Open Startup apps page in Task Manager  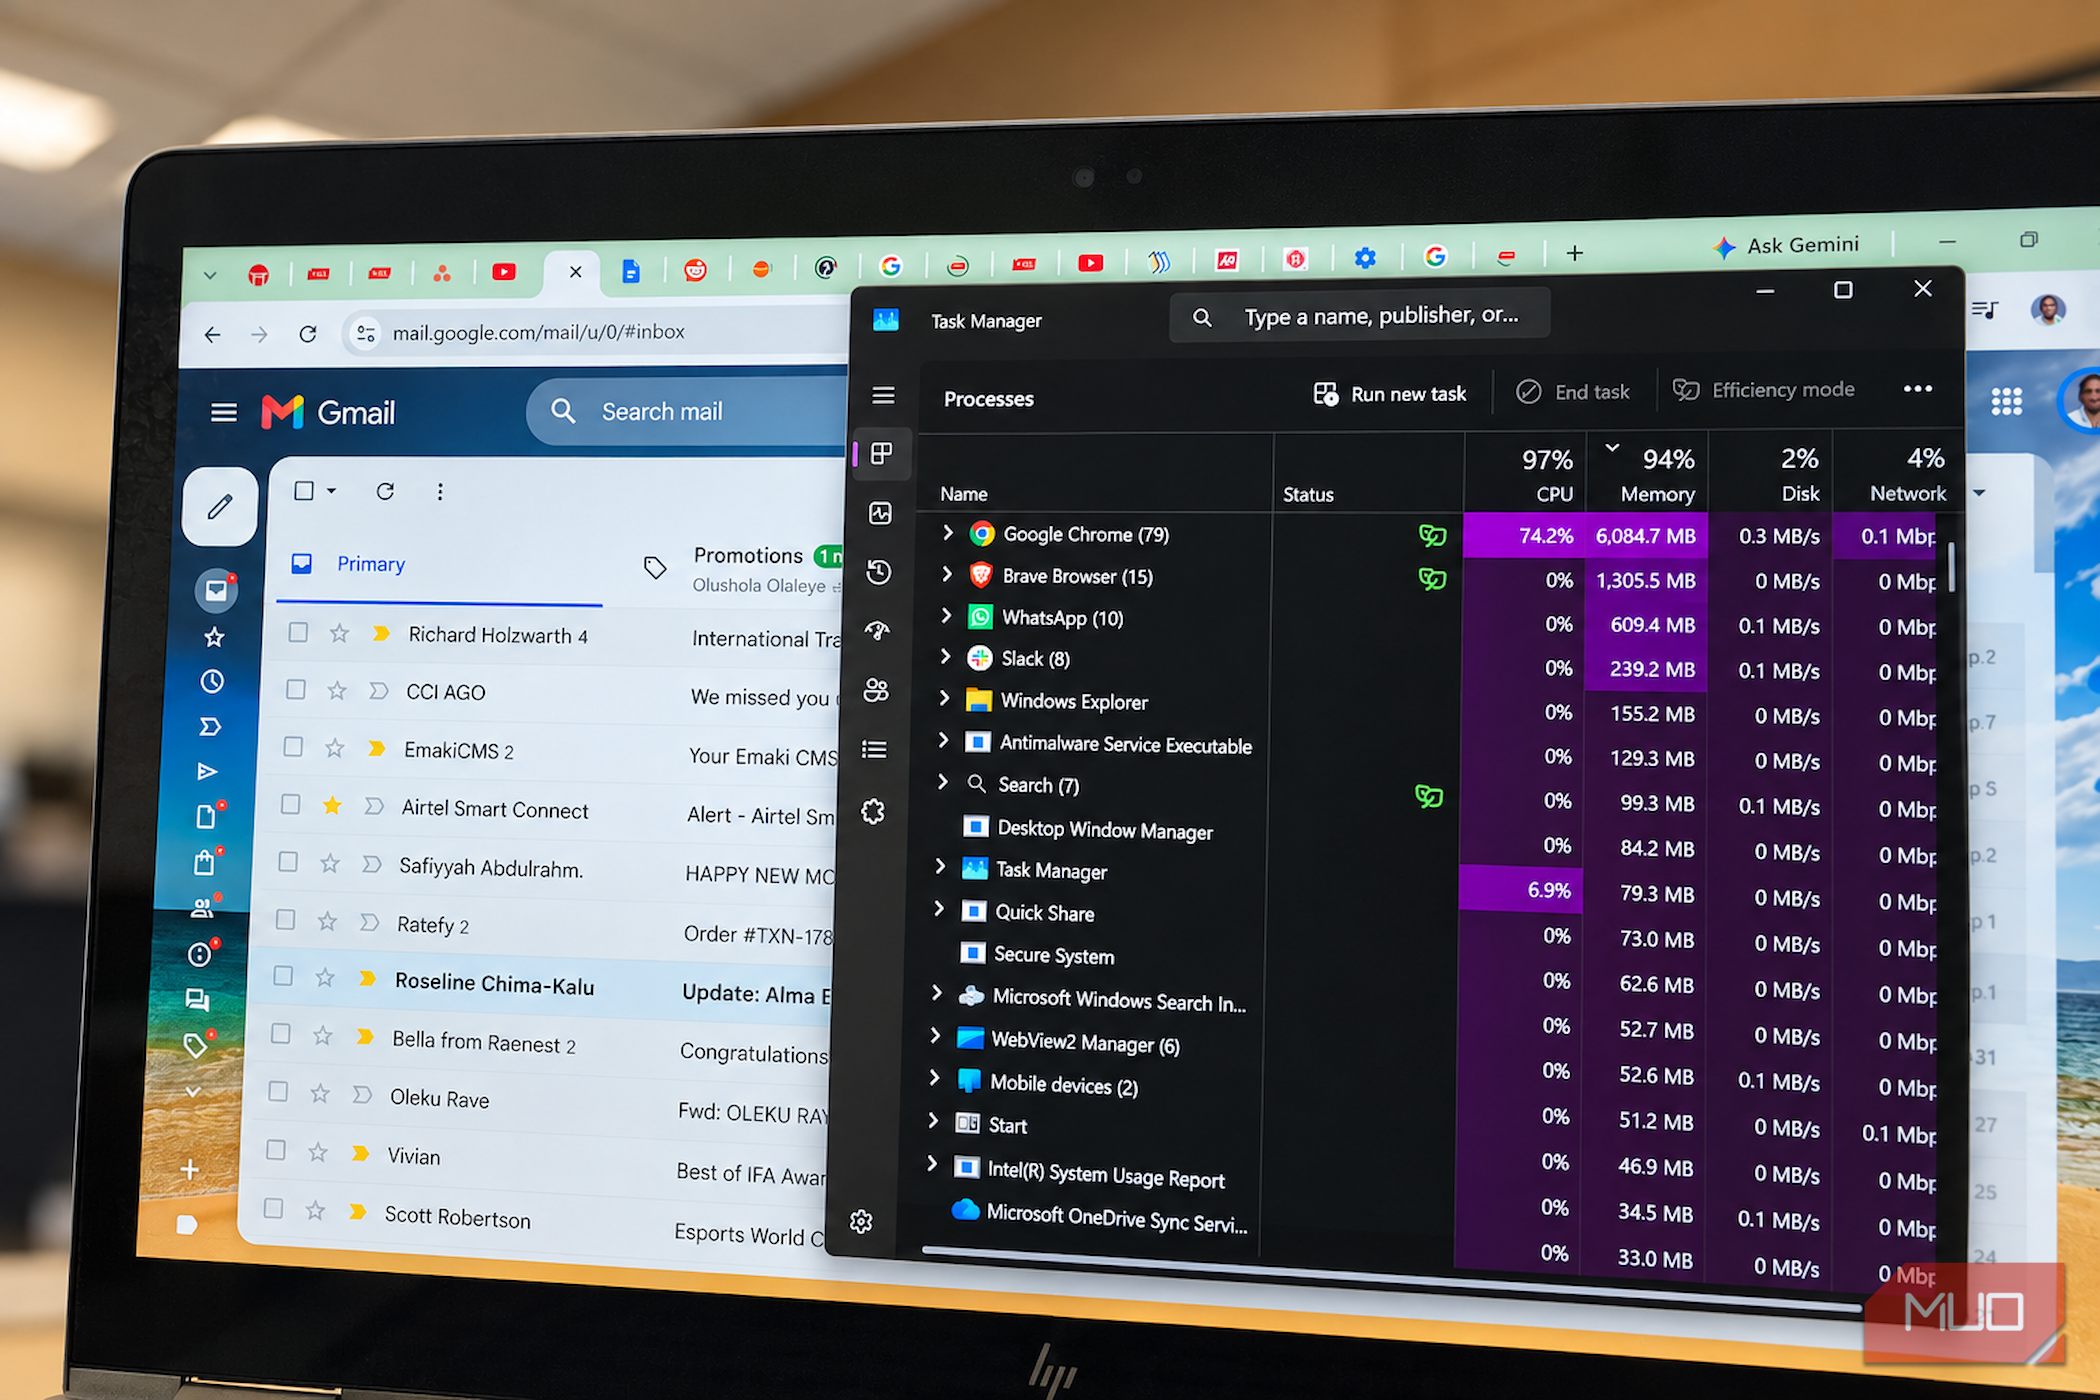(877, 630)
